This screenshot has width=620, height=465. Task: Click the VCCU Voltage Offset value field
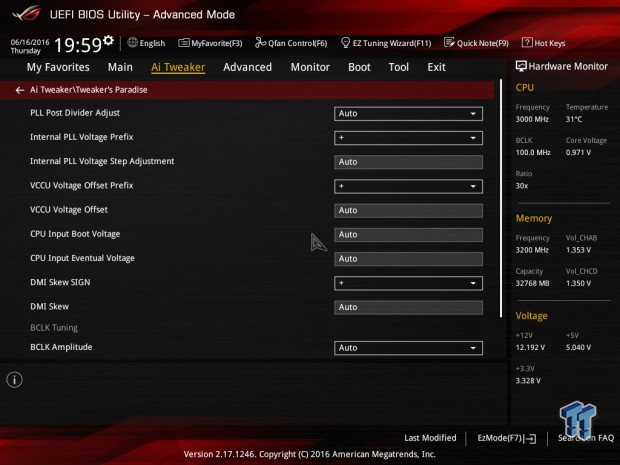pyautogui.click(x=408, y=210)
